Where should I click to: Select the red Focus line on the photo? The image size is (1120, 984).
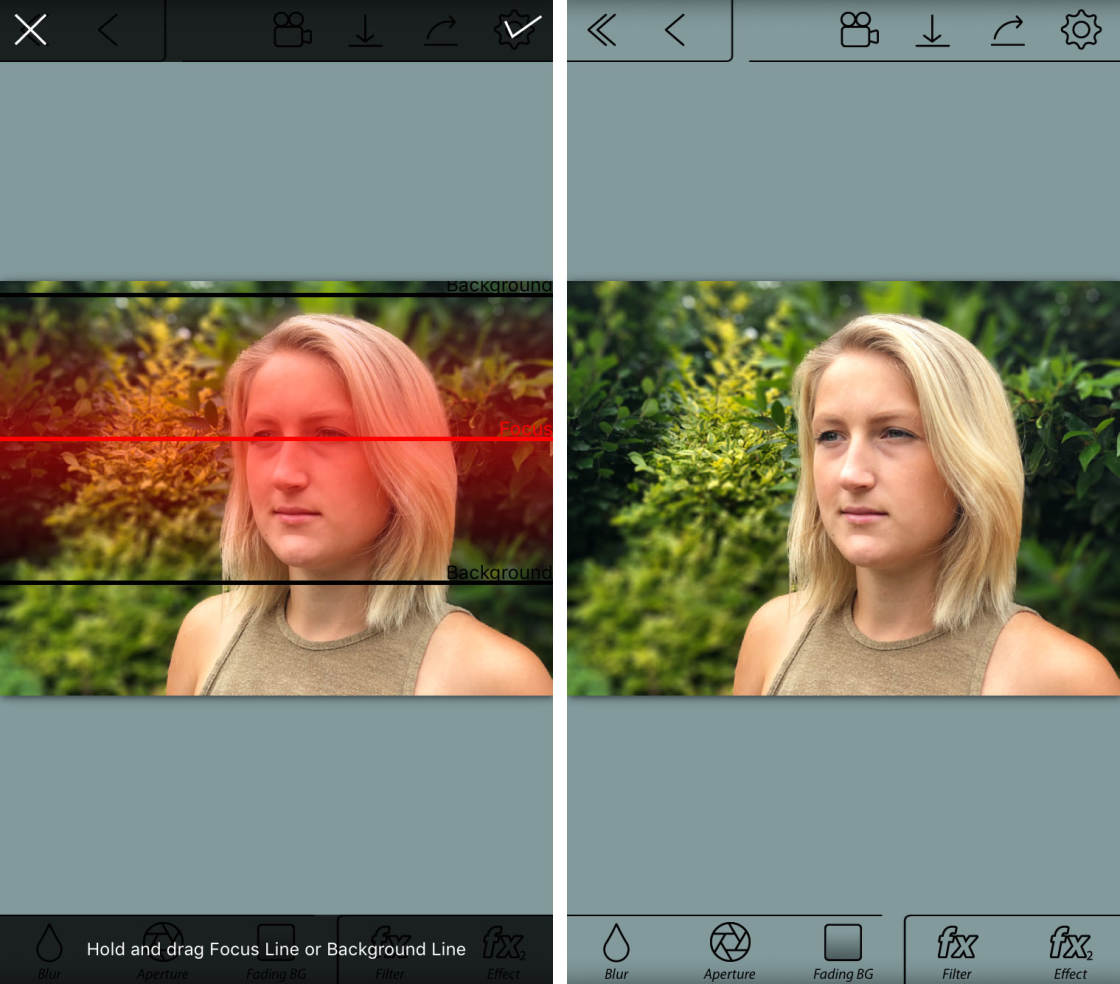[x=276, y=438]
